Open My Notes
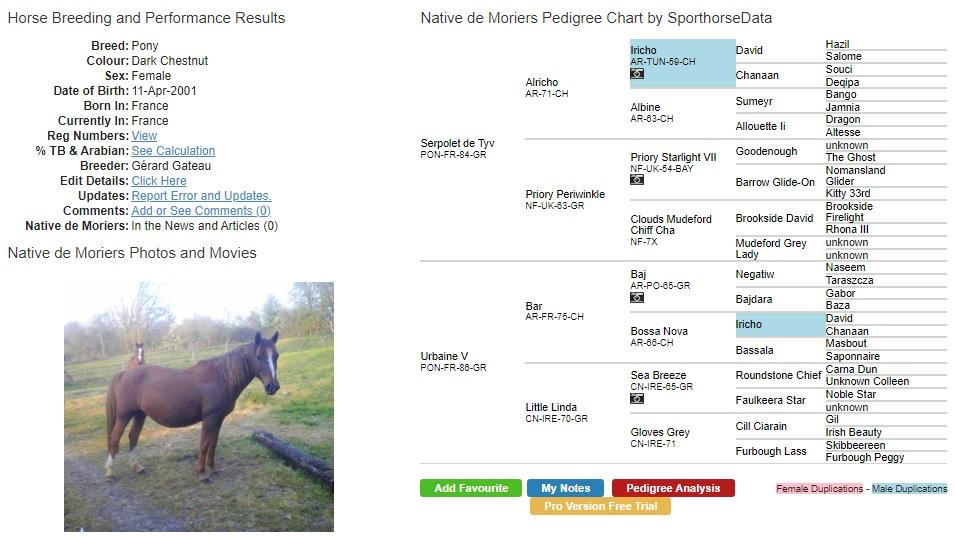This screenshot has height=536, width=955. 565,488
